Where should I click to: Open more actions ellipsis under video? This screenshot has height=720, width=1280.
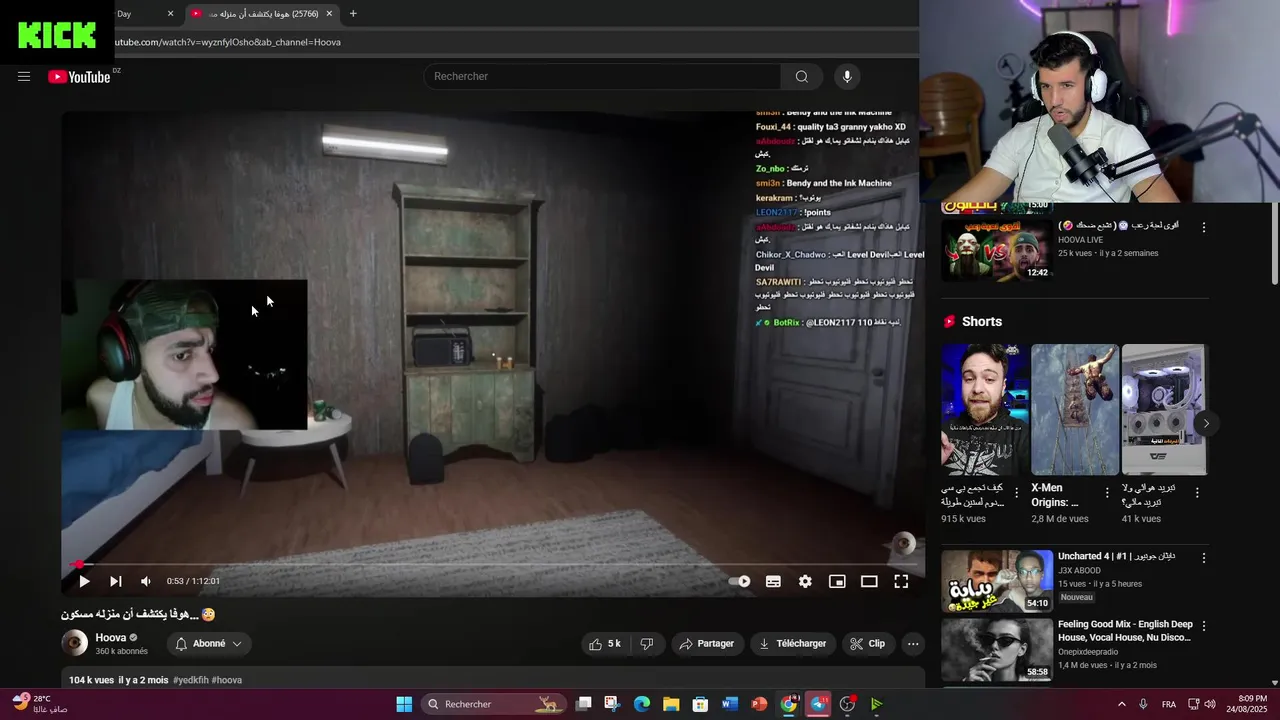[912, 644]
